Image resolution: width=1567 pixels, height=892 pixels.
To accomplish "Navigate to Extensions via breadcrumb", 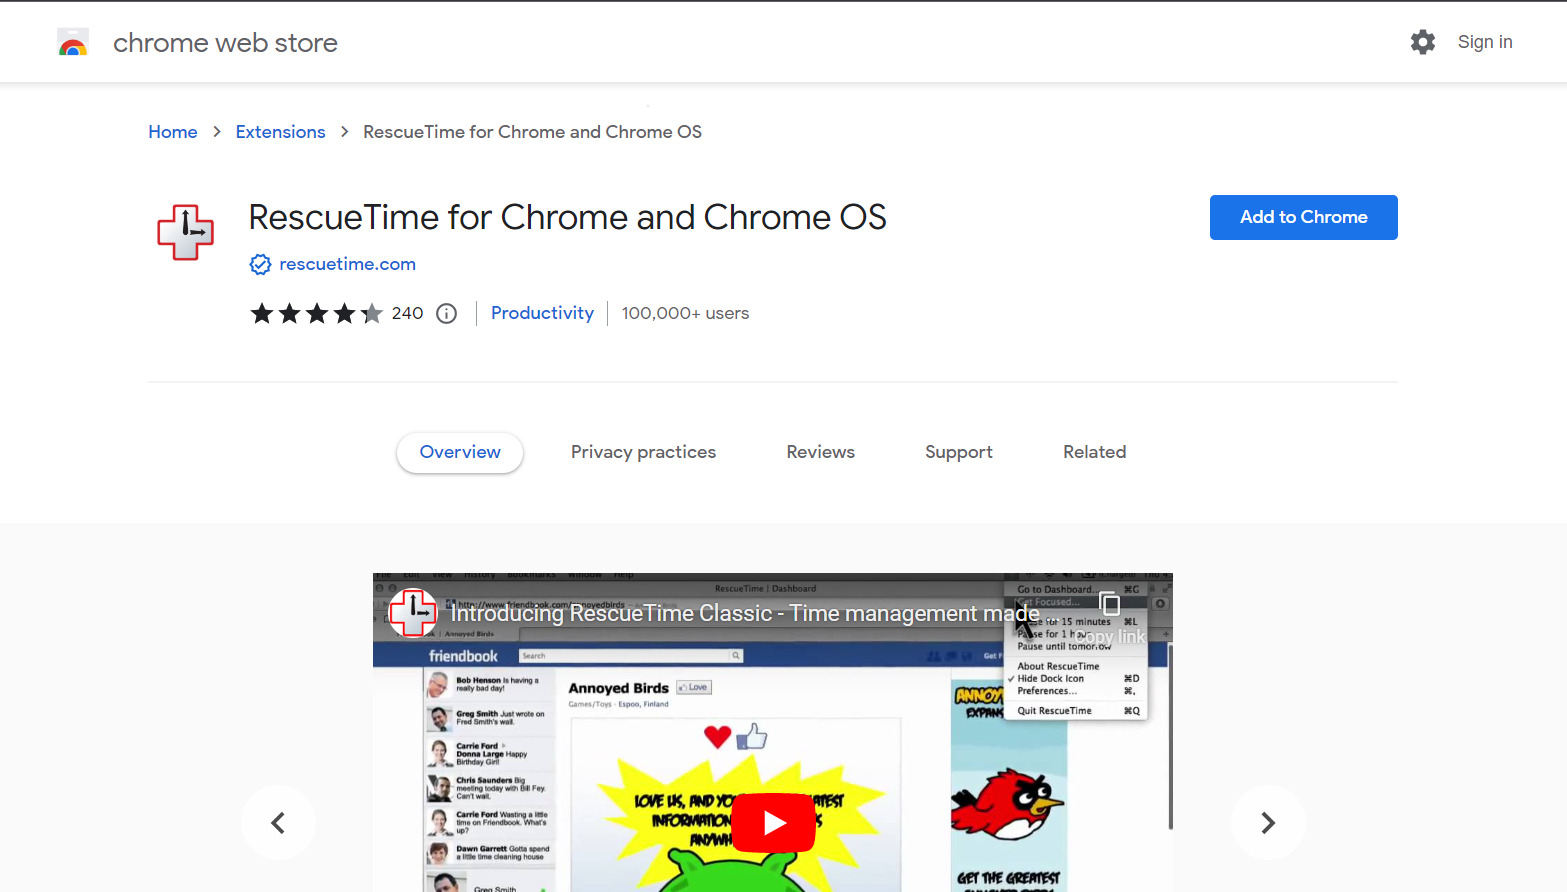I will 280,131.
